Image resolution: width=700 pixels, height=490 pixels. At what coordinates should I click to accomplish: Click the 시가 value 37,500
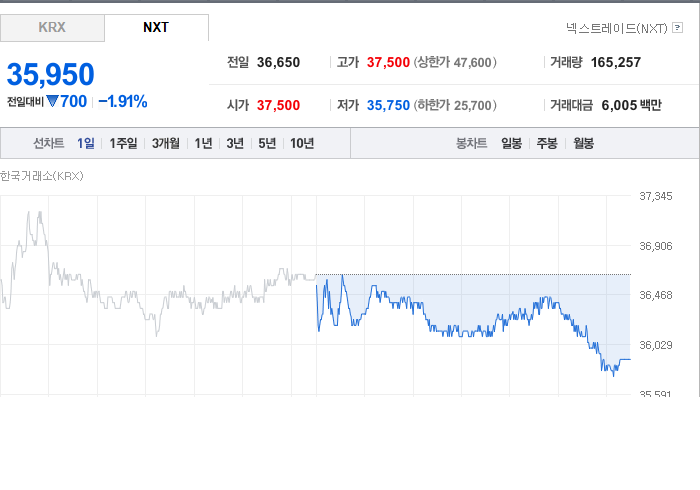(278, 105)
